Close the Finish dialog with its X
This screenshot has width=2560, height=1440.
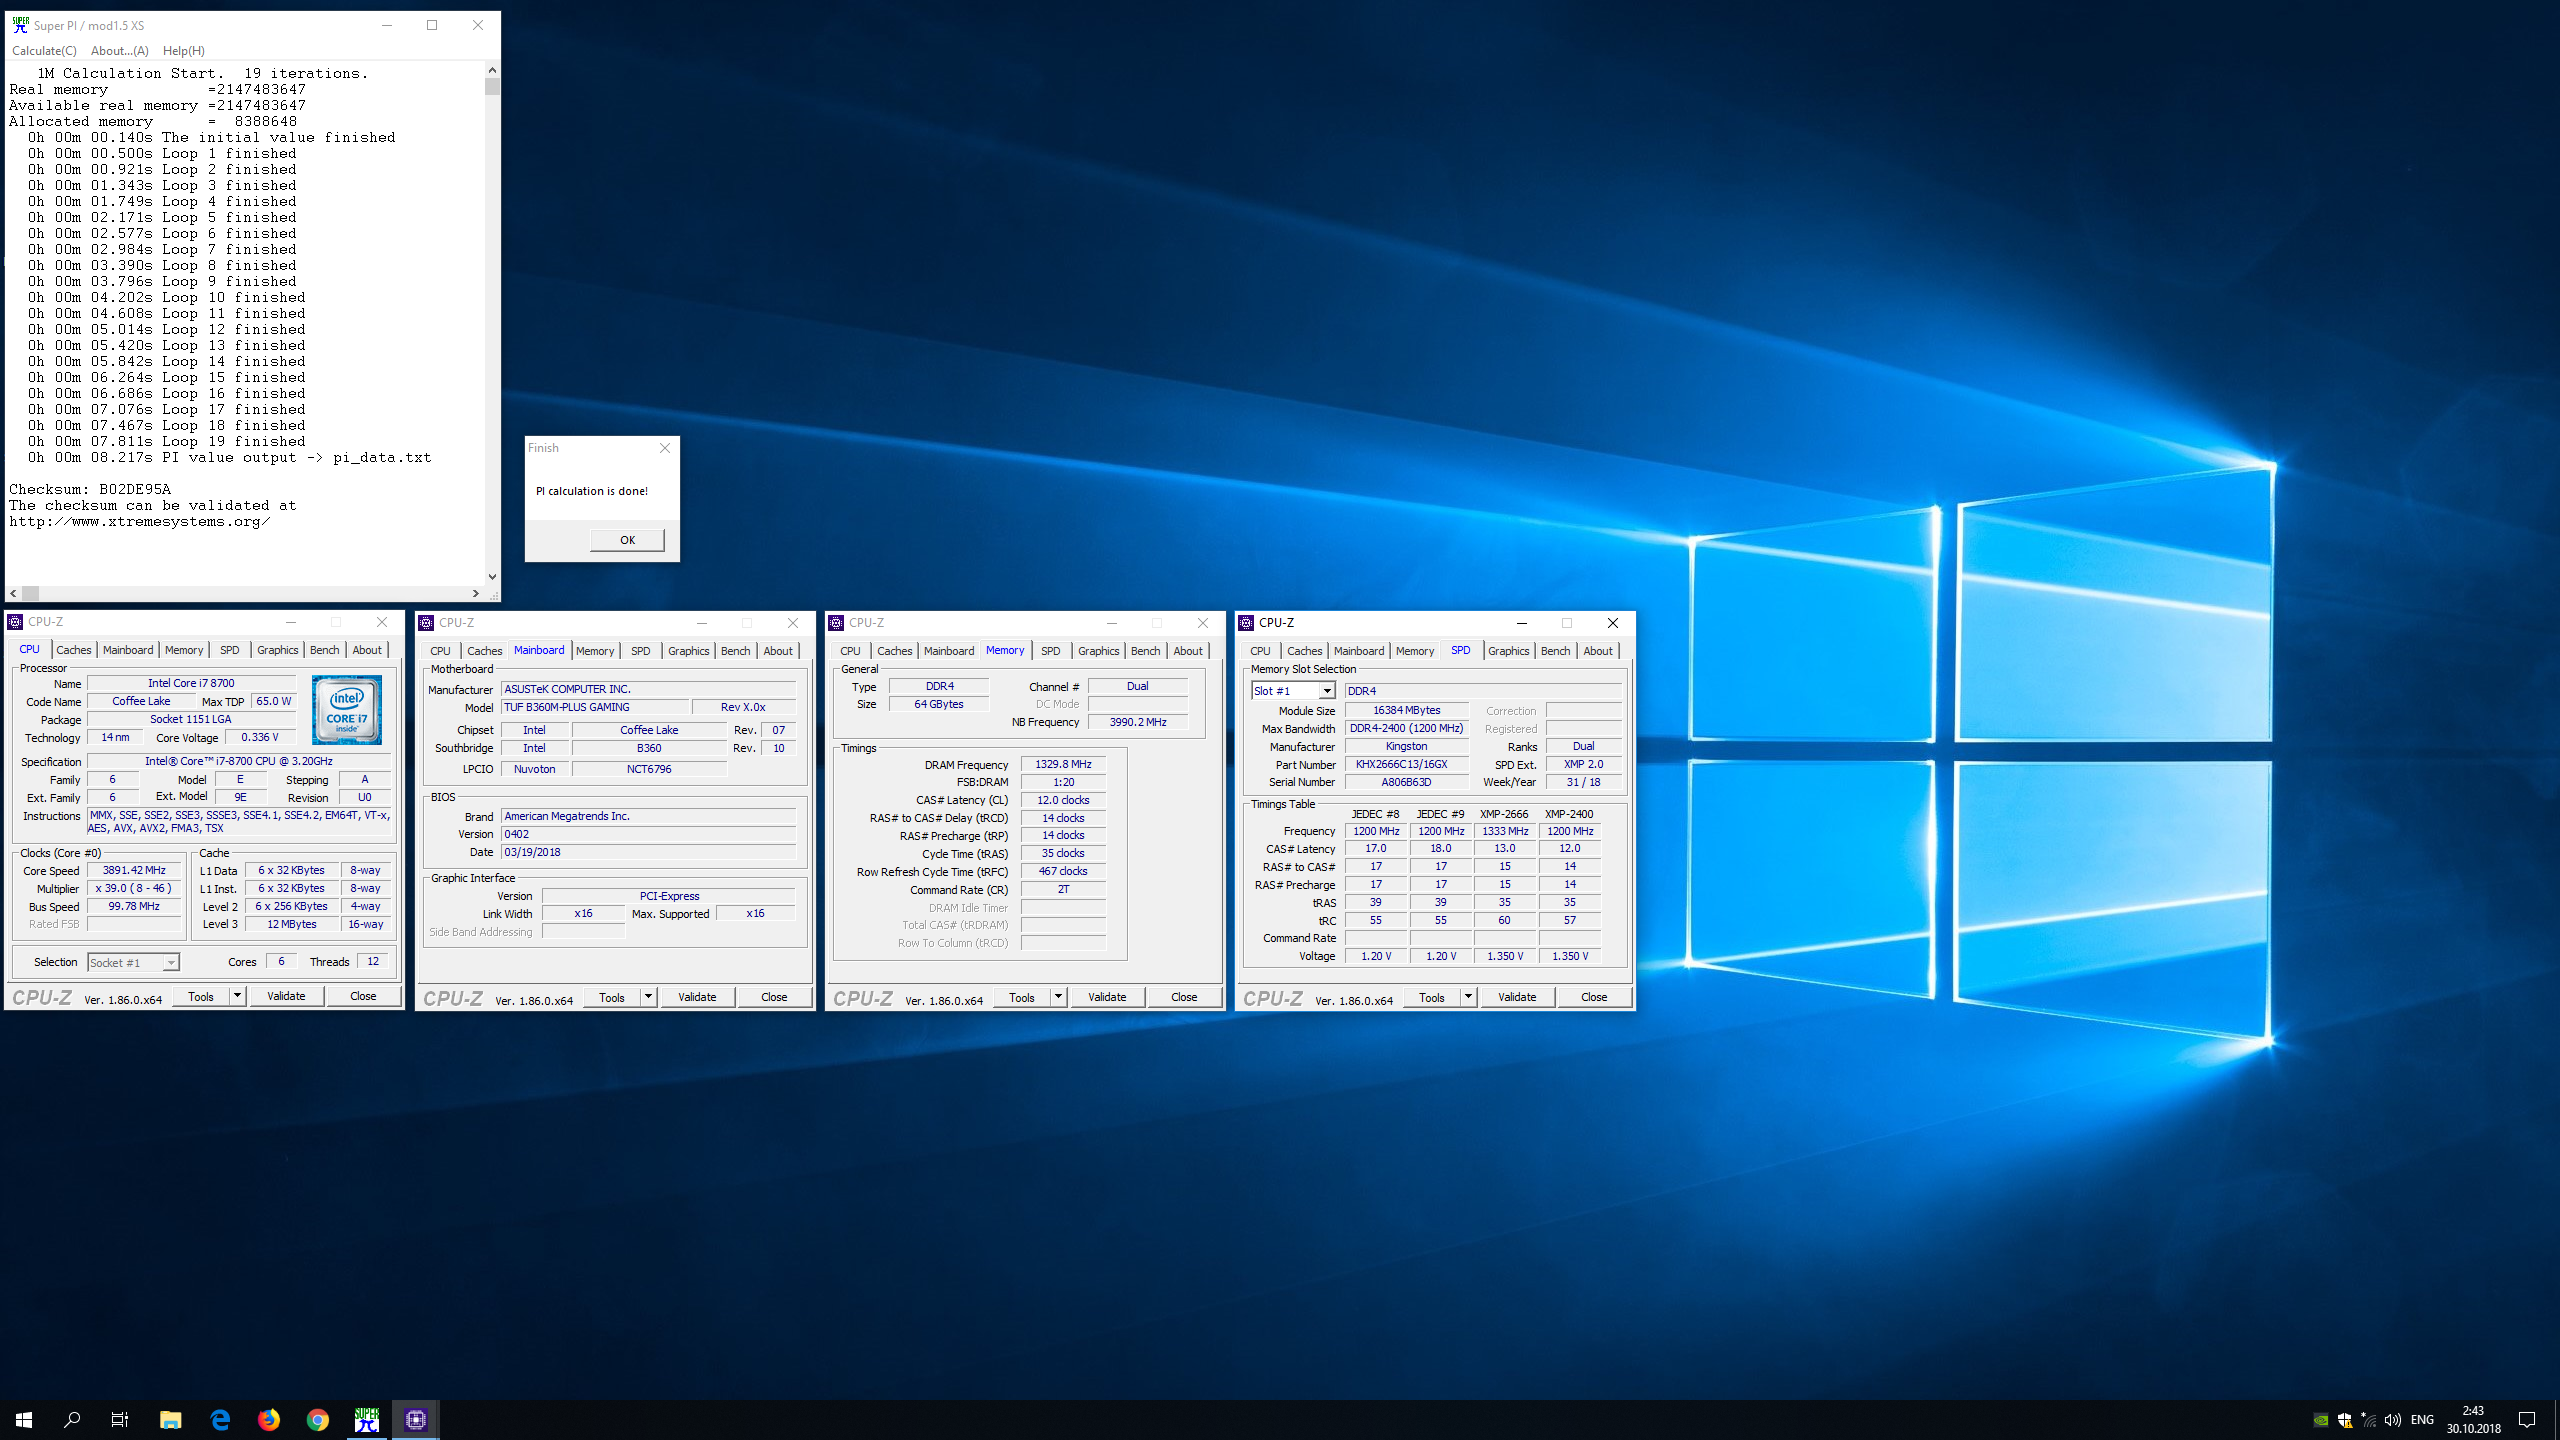coord(665,448)
